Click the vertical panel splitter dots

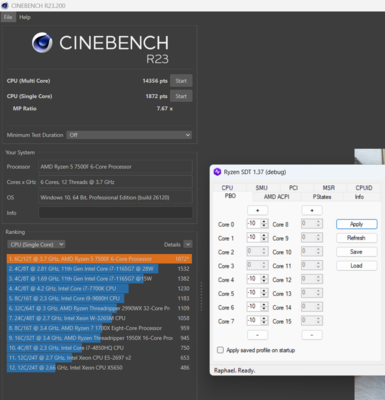pos(201,296)
